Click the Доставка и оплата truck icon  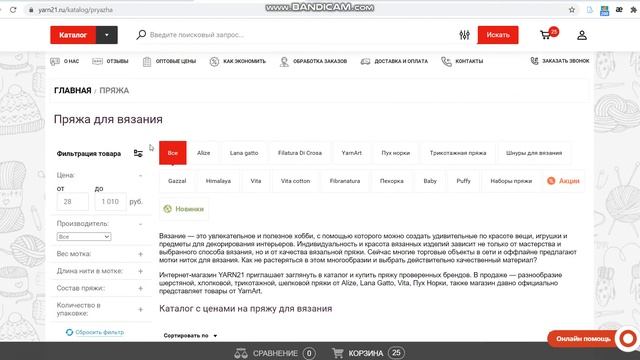(x=365, y=61)
